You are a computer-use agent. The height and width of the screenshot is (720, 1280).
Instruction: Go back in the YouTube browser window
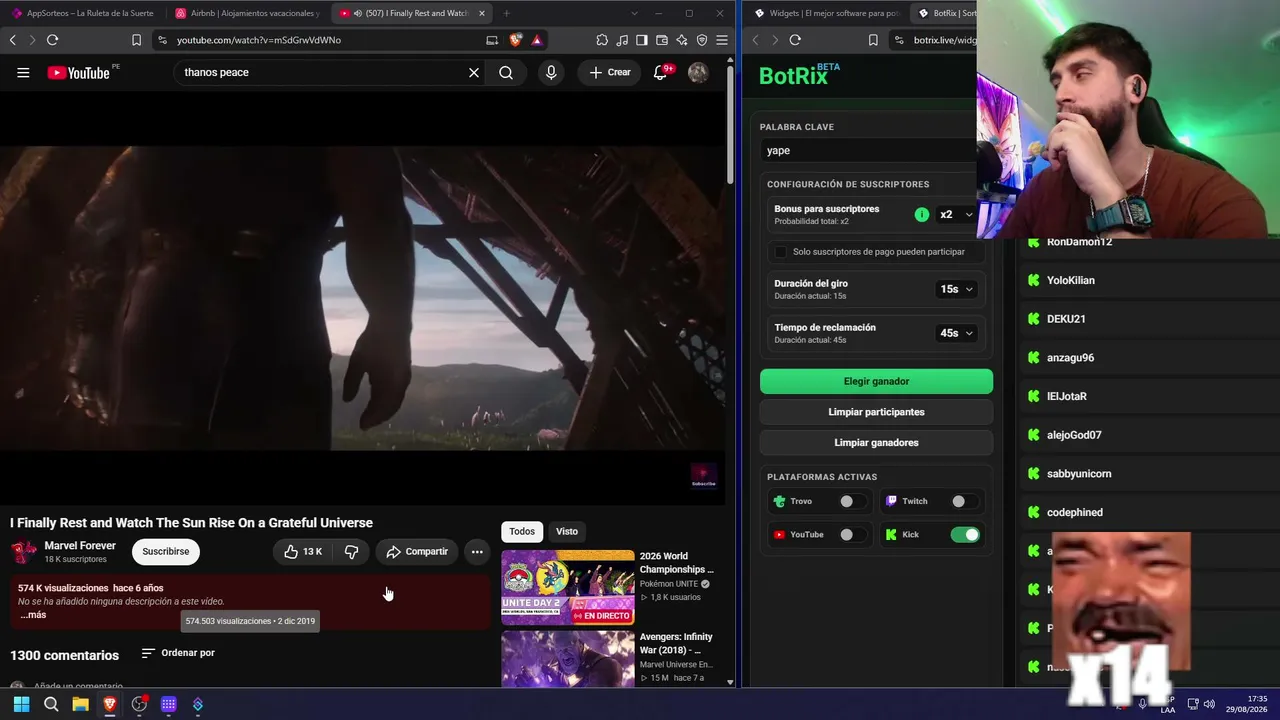(x=13, y=40)
